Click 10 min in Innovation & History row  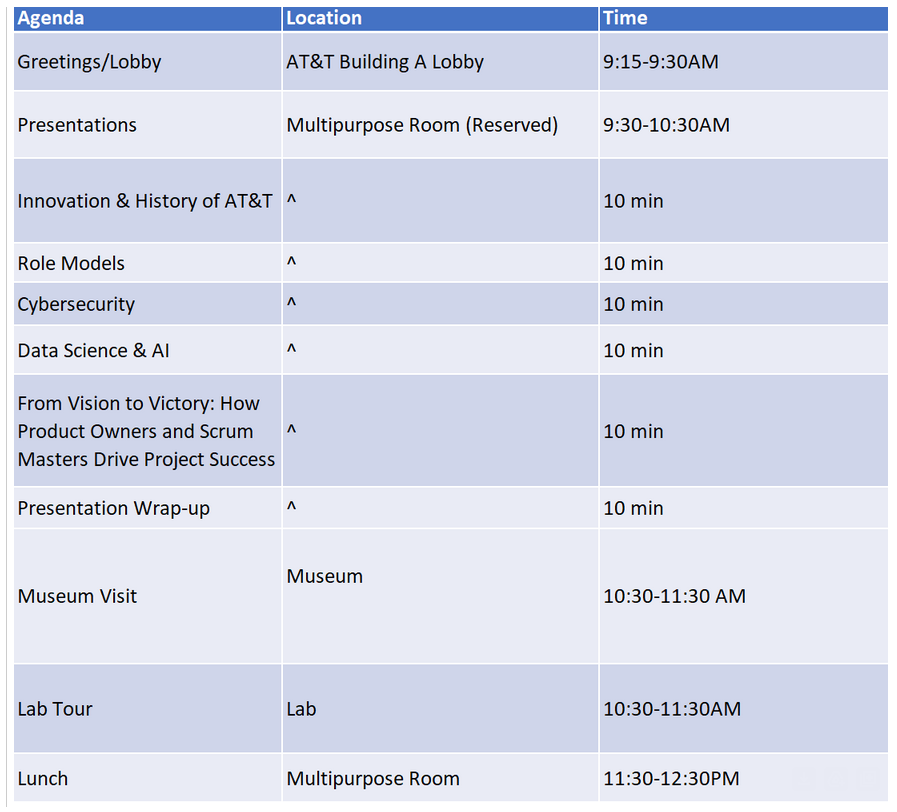(743, 201)
